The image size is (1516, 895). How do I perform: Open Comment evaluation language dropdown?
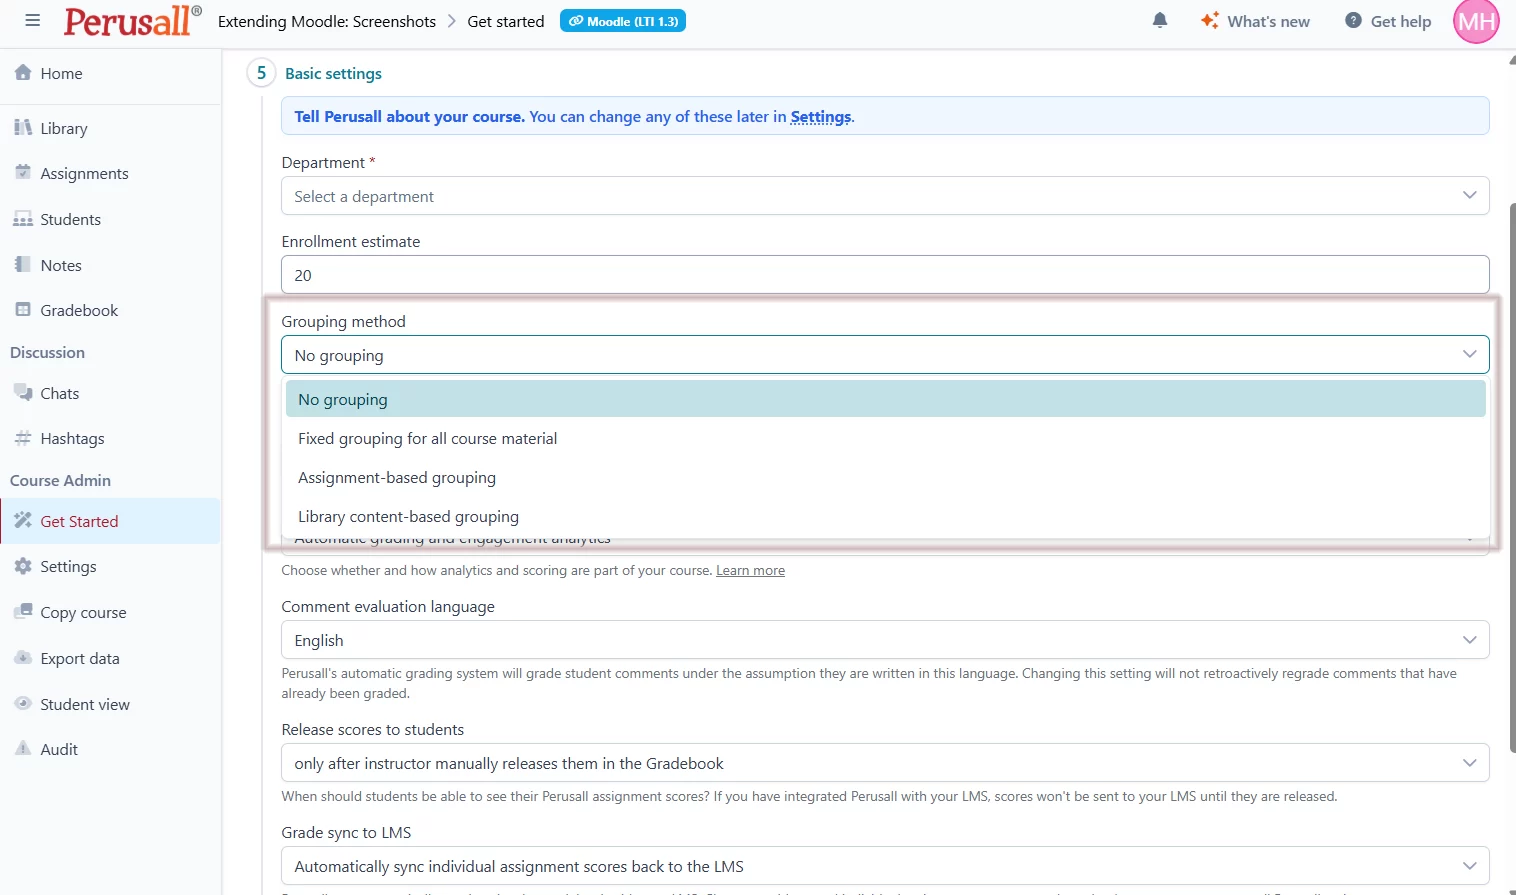[x=884, y=640]
